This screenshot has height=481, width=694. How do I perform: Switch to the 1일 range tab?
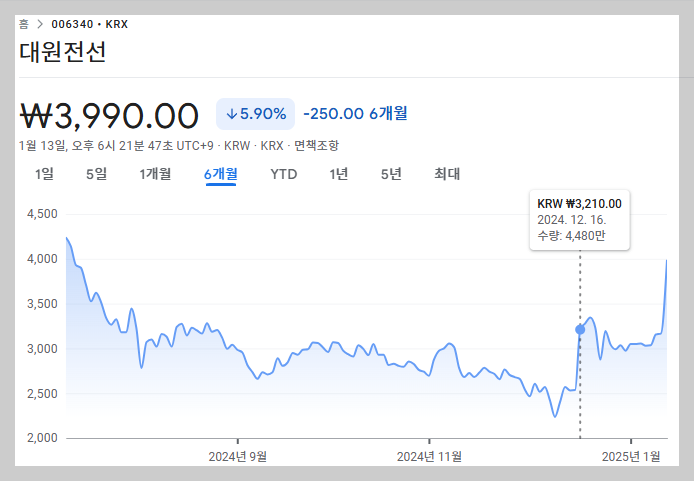tap(44, 174)
